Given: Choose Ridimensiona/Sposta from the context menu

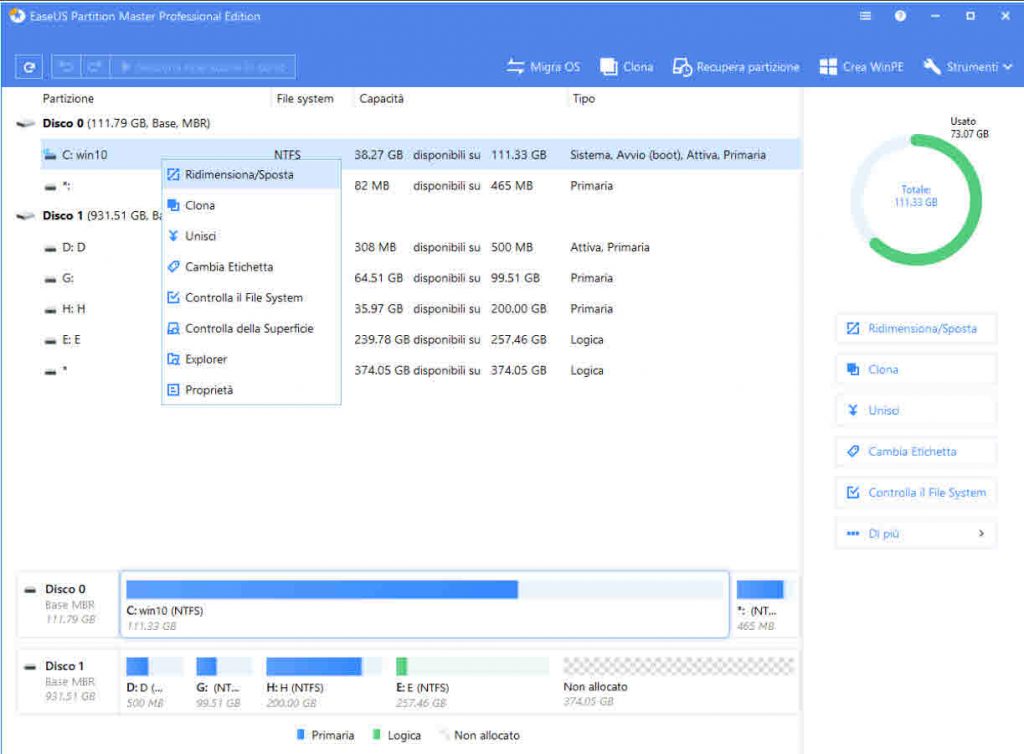Looking at the screenshot, I should [239, 175].
